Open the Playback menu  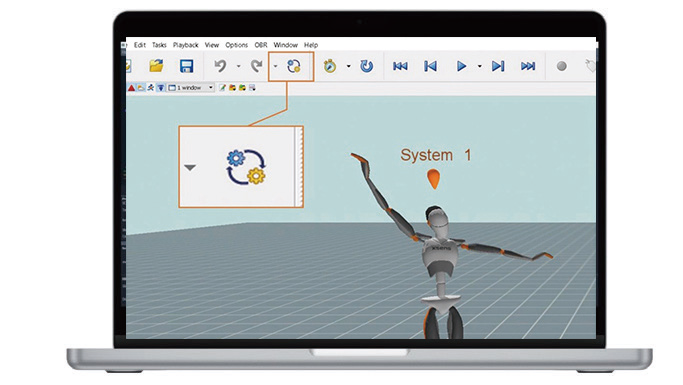coord(186,45)
